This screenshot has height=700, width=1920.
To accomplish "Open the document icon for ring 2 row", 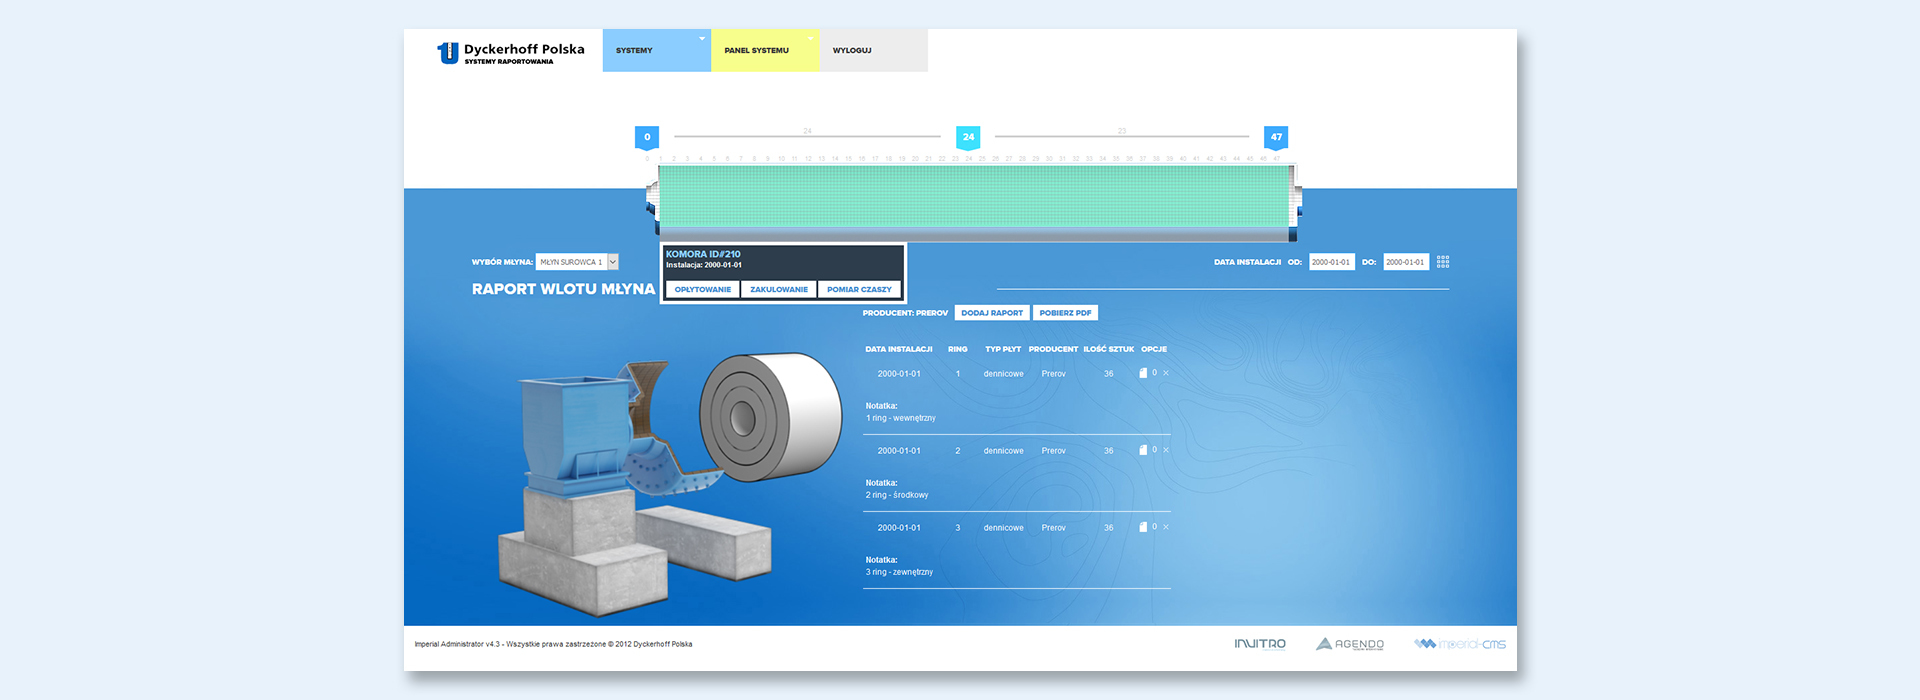I will click(1143, 450).
